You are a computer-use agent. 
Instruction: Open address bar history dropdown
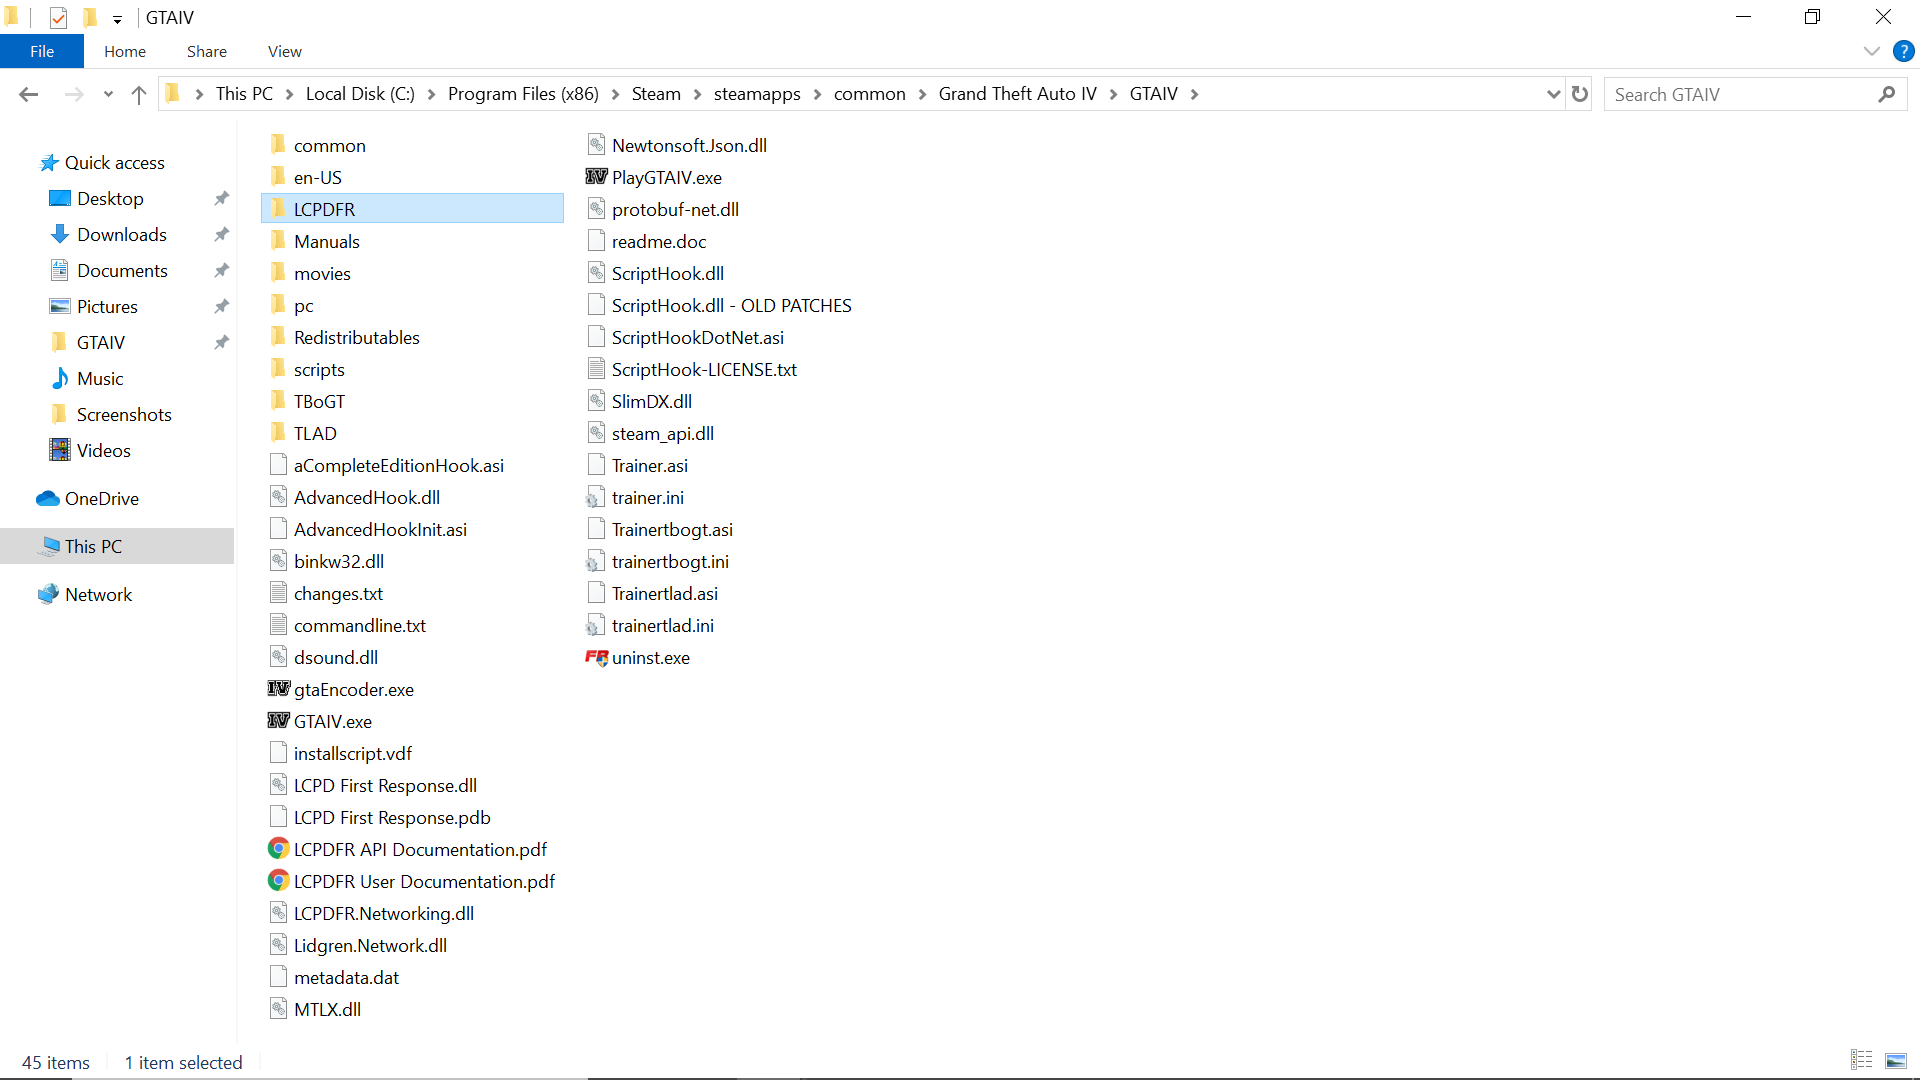click(1553, 94)
